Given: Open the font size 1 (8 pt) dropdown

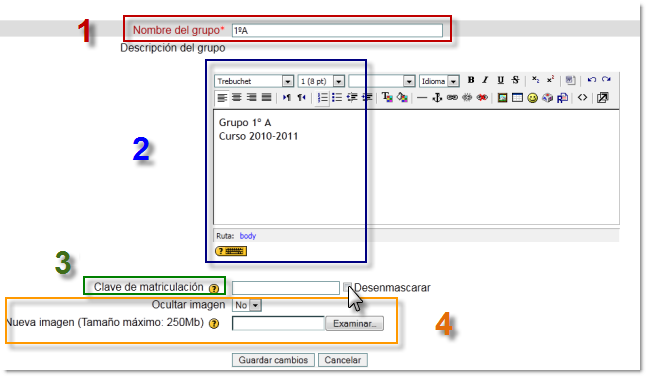Looking at the screenshot, I should tap(321, 81).
